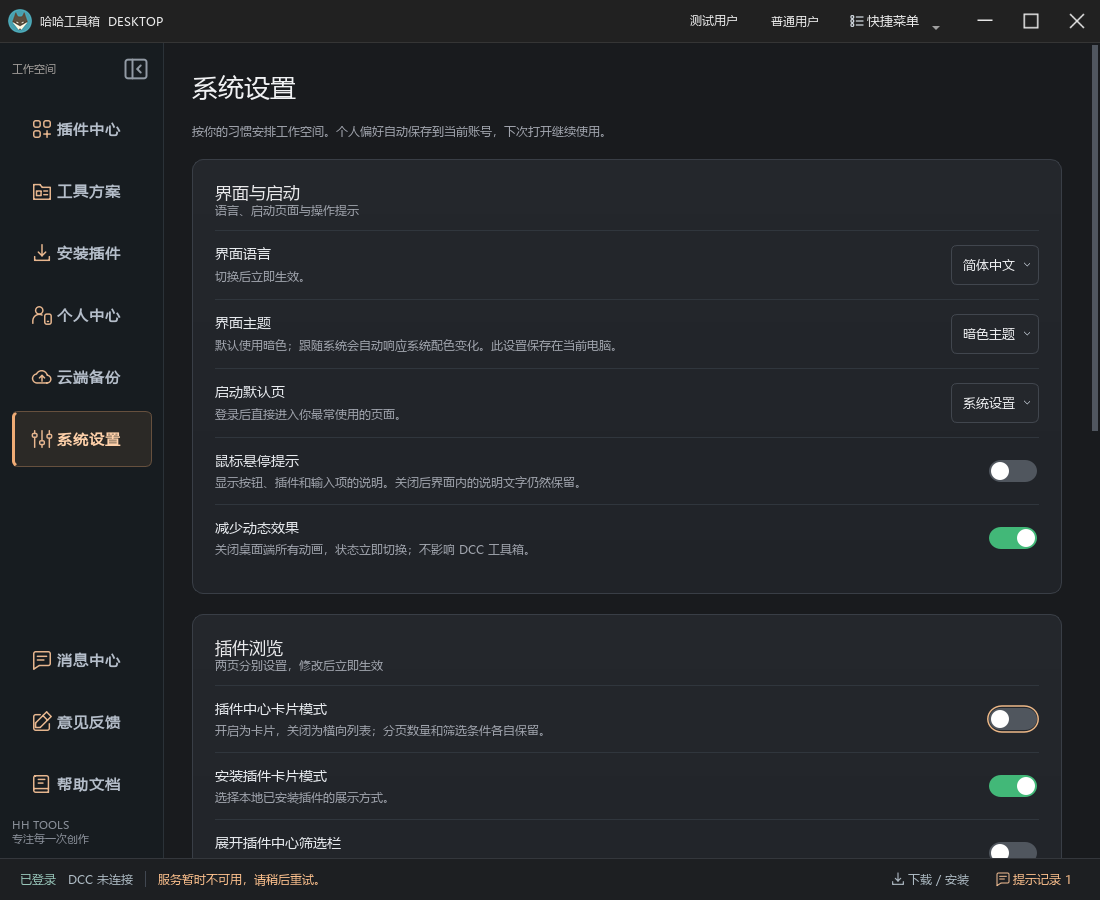Click the 消息中心 message icon
Image resolution: width=1100 pixels, height=900 pixels.
(x=41, y=660)
